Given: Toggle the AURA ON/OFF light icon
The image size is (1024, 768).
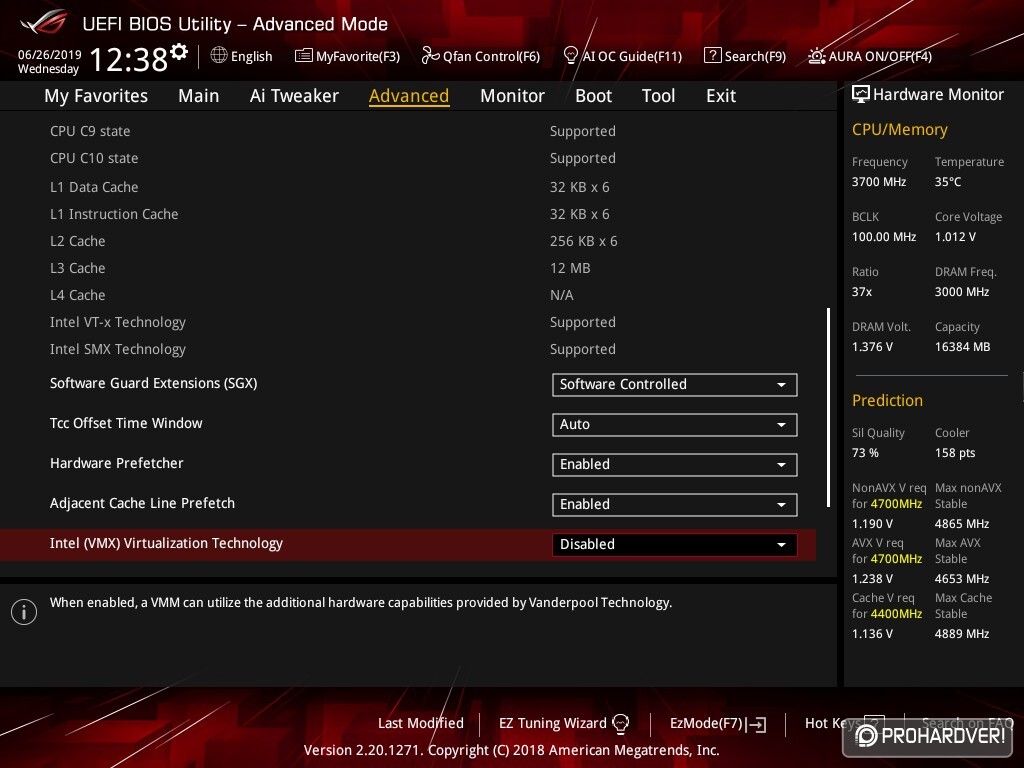Looking at the screenshot, I should [x=816, y=56].
